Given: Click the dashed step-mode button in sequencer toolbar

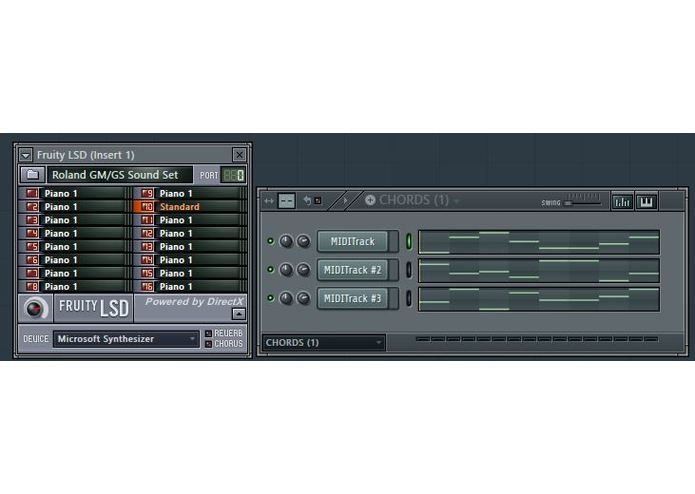Looking at the screenshot, I should pyautogui.click(x=286, y=201).
